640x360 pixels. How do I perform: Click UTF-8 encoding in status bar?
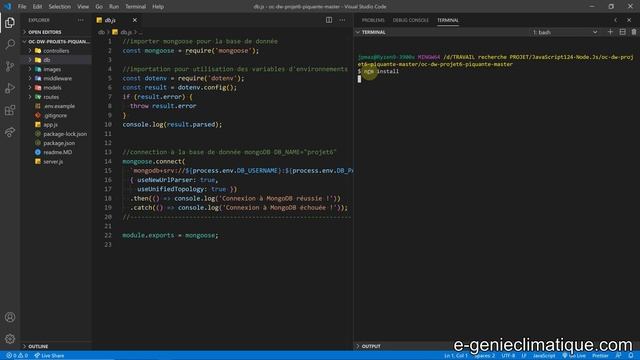coord(508,356)
